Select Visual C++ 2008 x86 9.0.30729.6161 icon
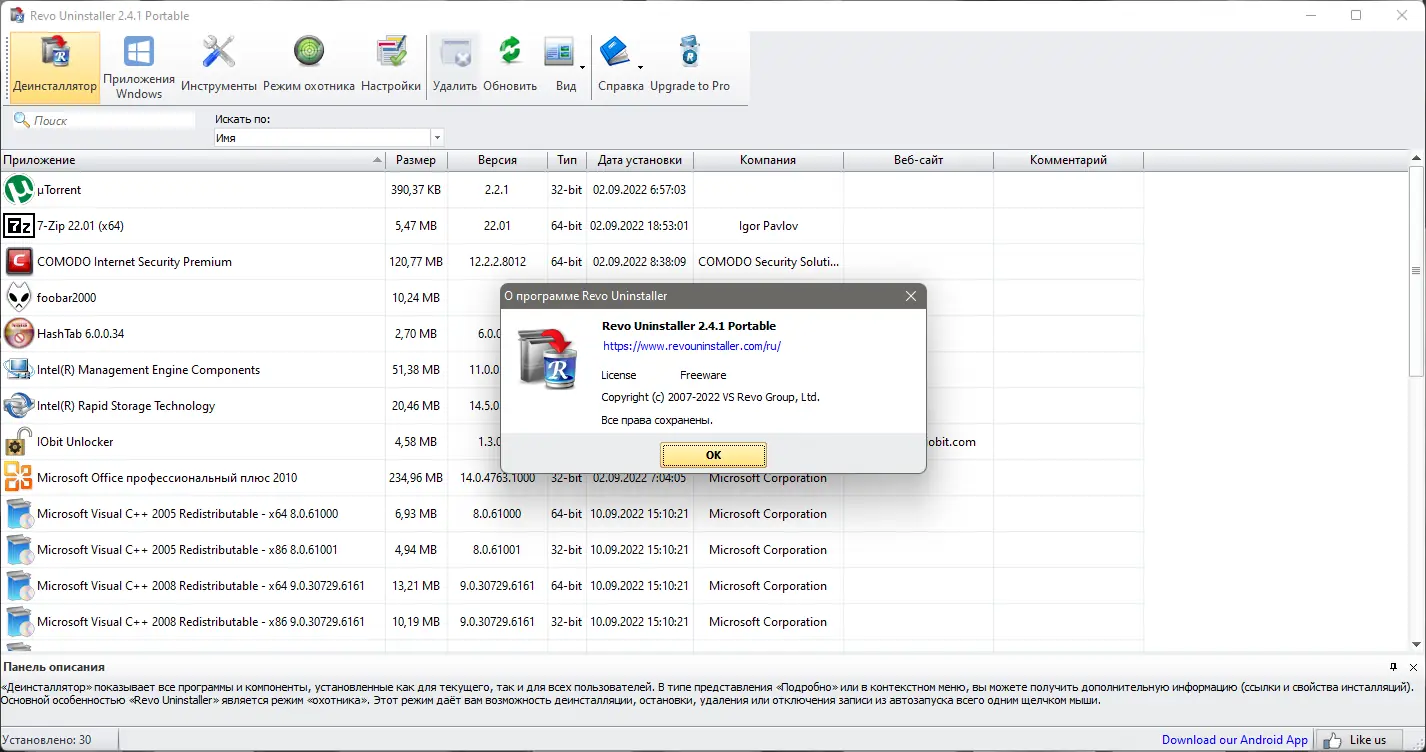This screenshot has width=1426, height=752. pyautogui.click(x=19, y=622)
